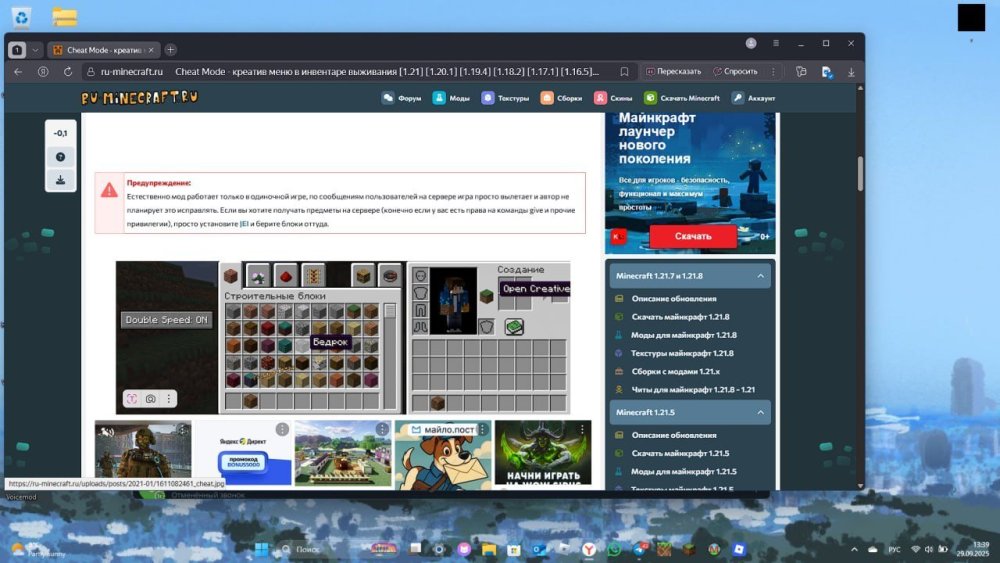The height and width of the screenshot is (563, 1000).
Task: Open the three-dot options beside Спросить
Action: click(x=774, y=71)
